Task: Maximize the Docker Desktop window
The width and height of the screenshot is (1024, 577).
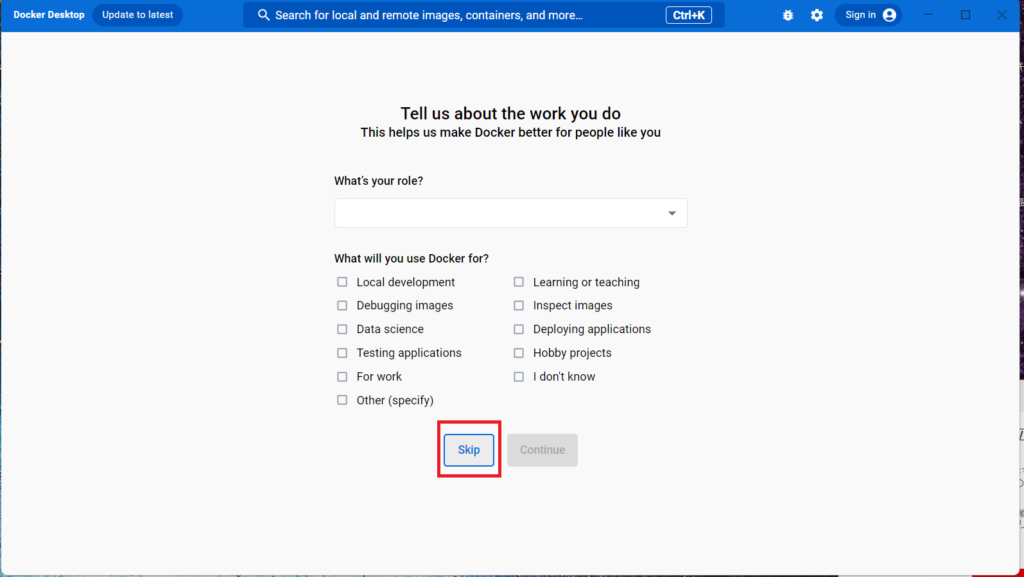Action: tap(965, 14)
